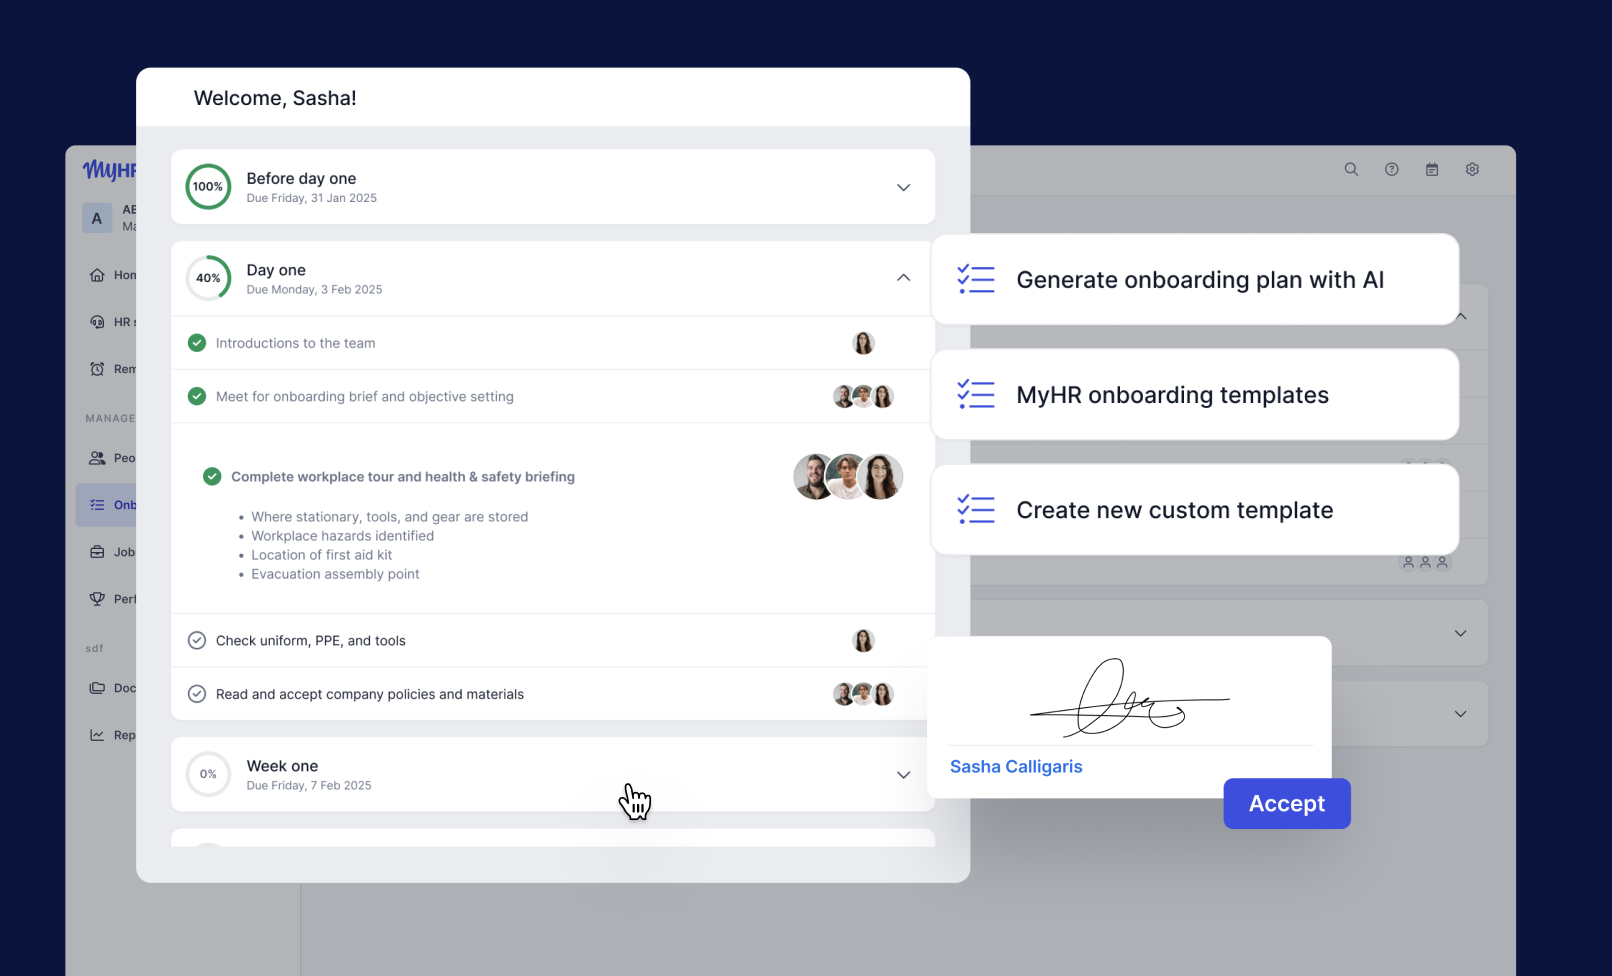Click the Reports chart icon in sidebar
Image resolution: width=1612 pixels, height=976 pixels.
tap(97, 735)
